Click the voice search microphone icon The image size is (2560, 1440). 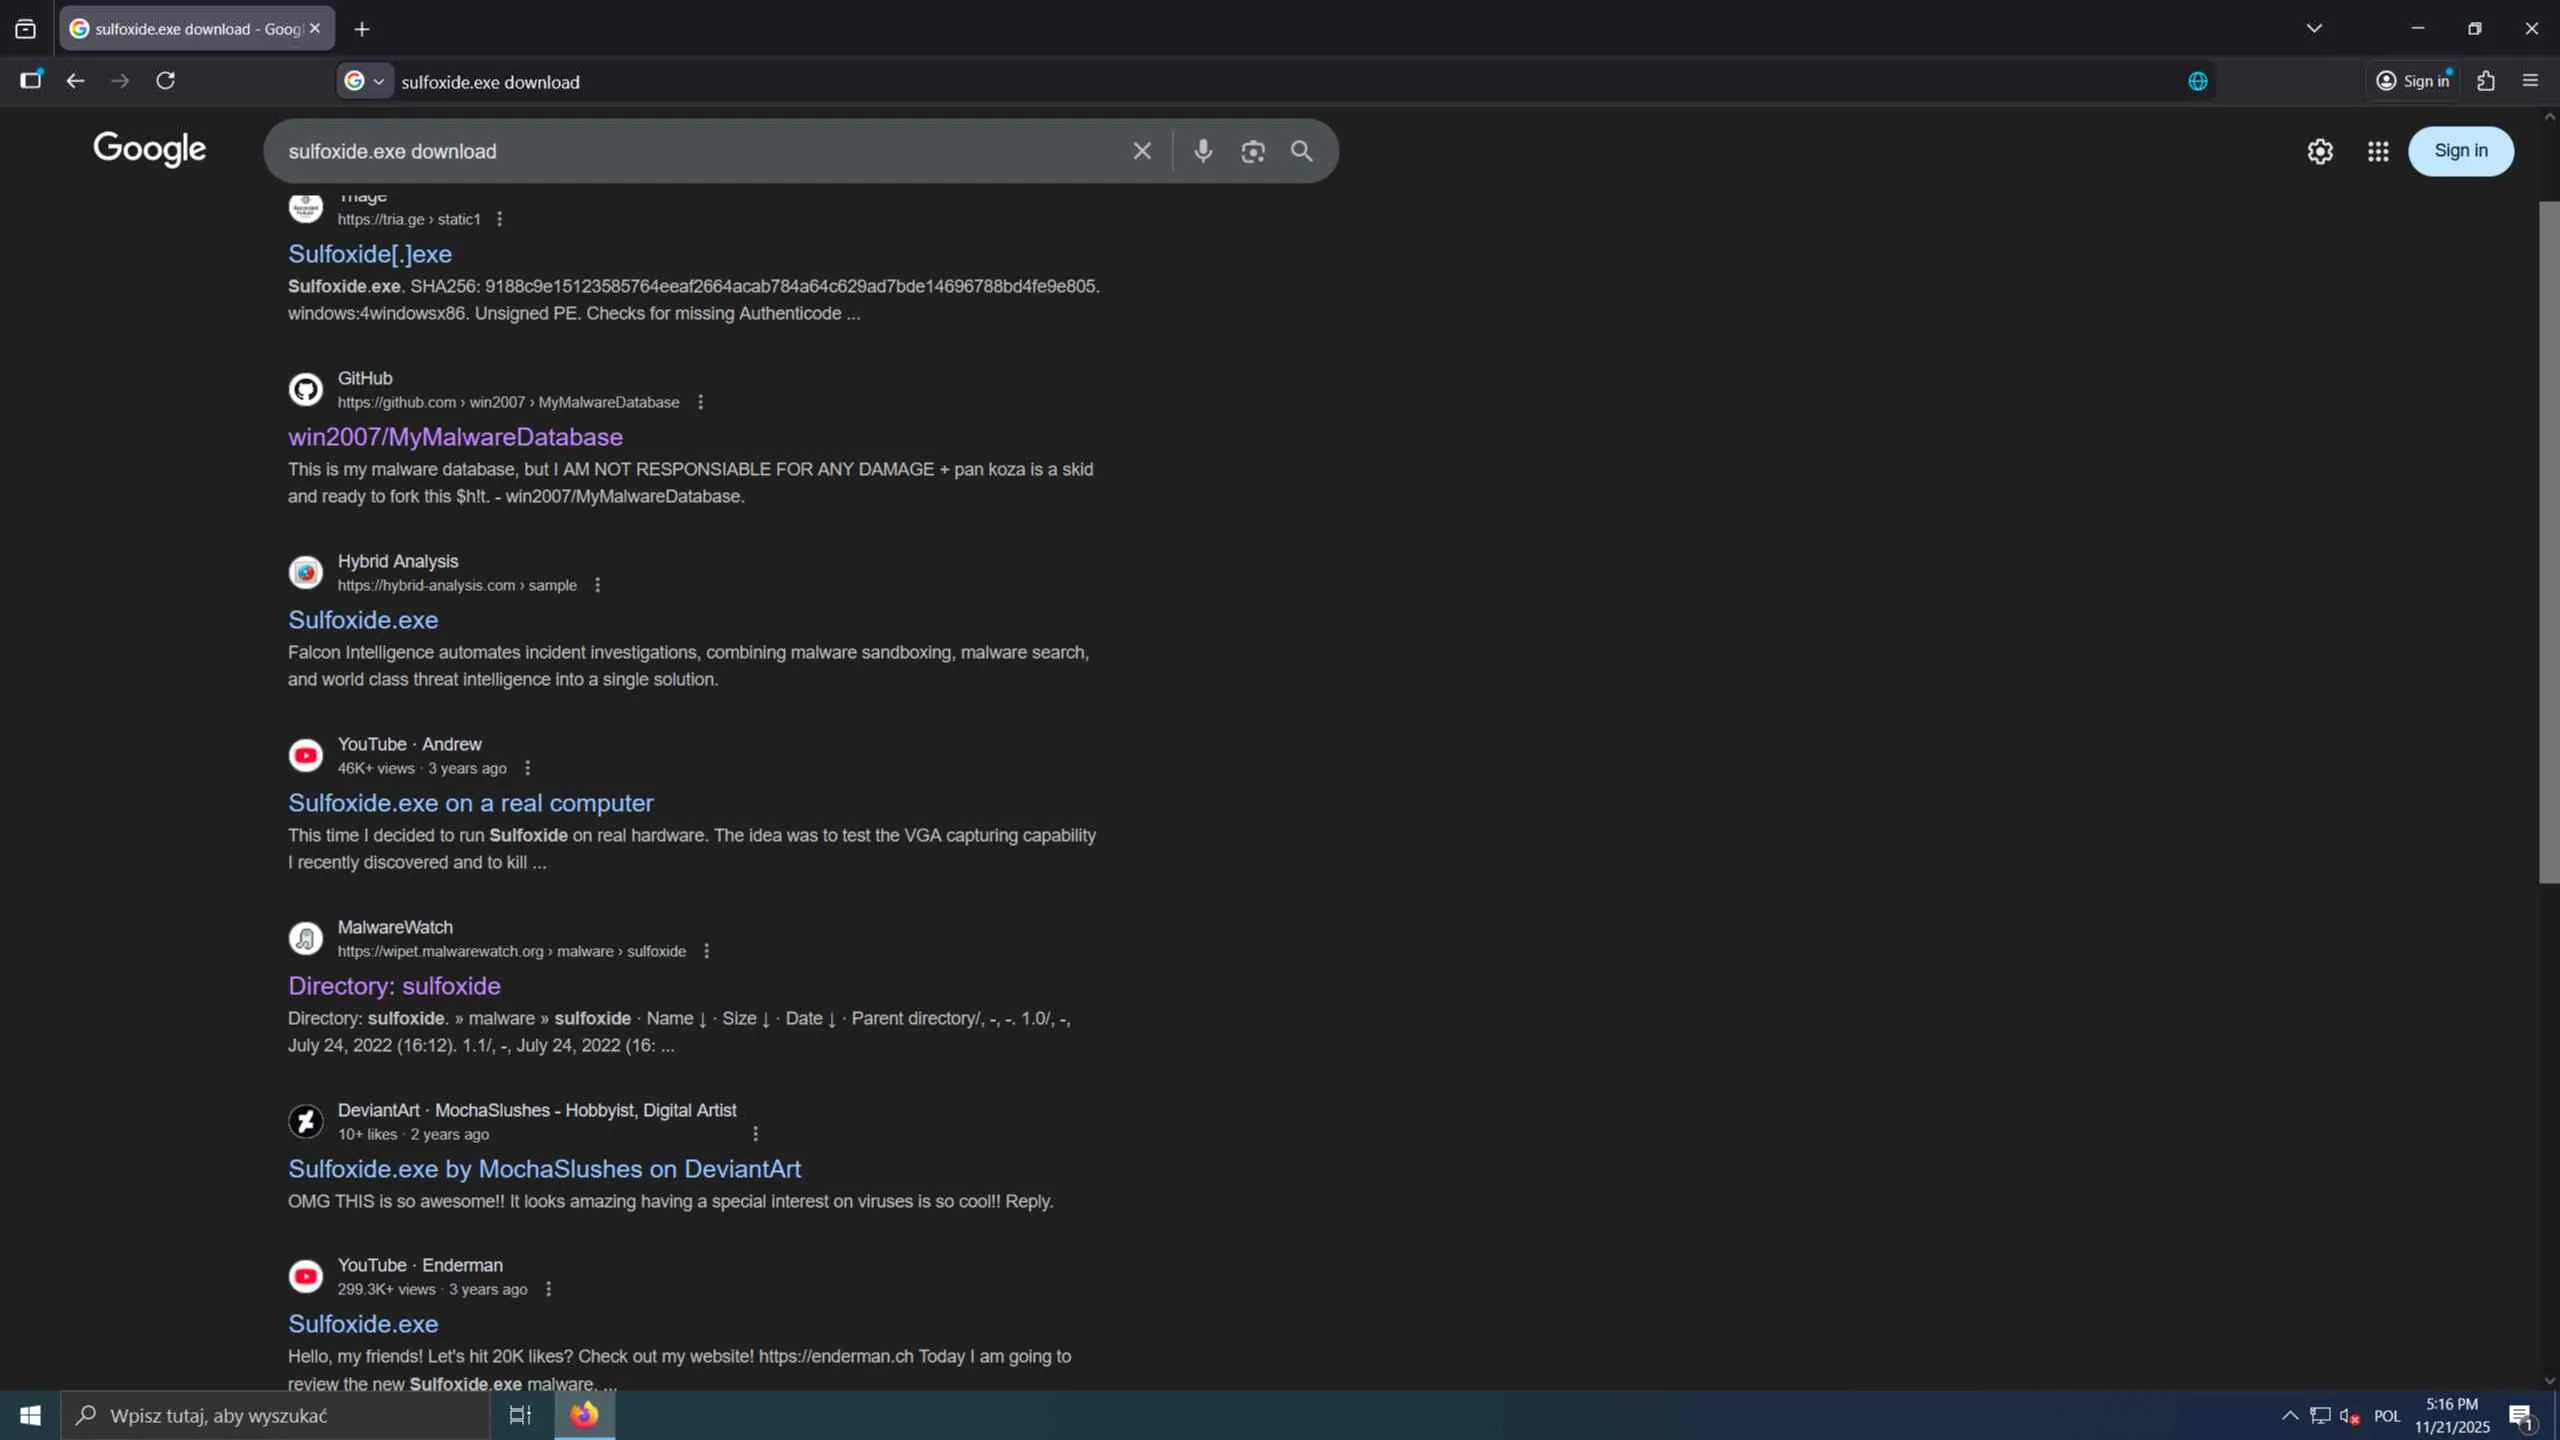pos(1203,151)
